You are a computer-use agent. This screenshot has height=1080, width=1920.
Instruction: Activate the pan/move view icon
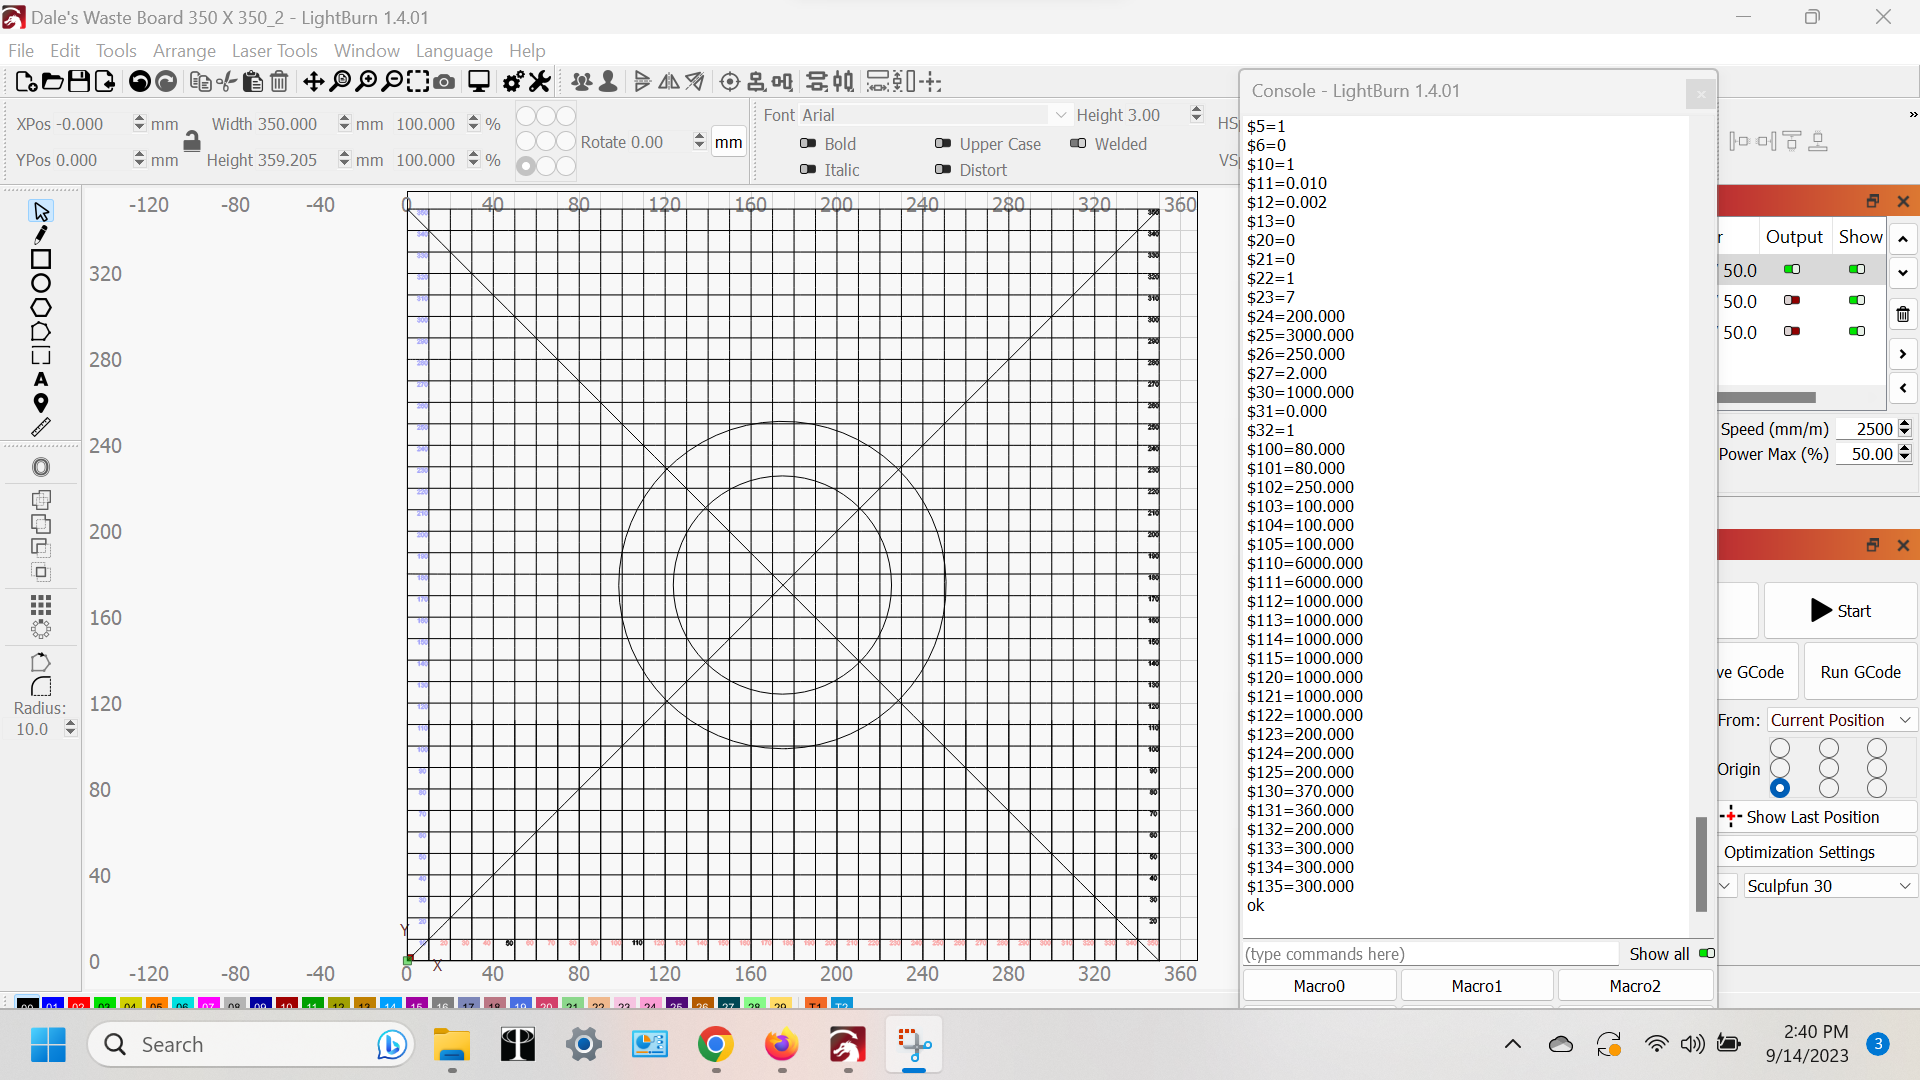point(313,82)
